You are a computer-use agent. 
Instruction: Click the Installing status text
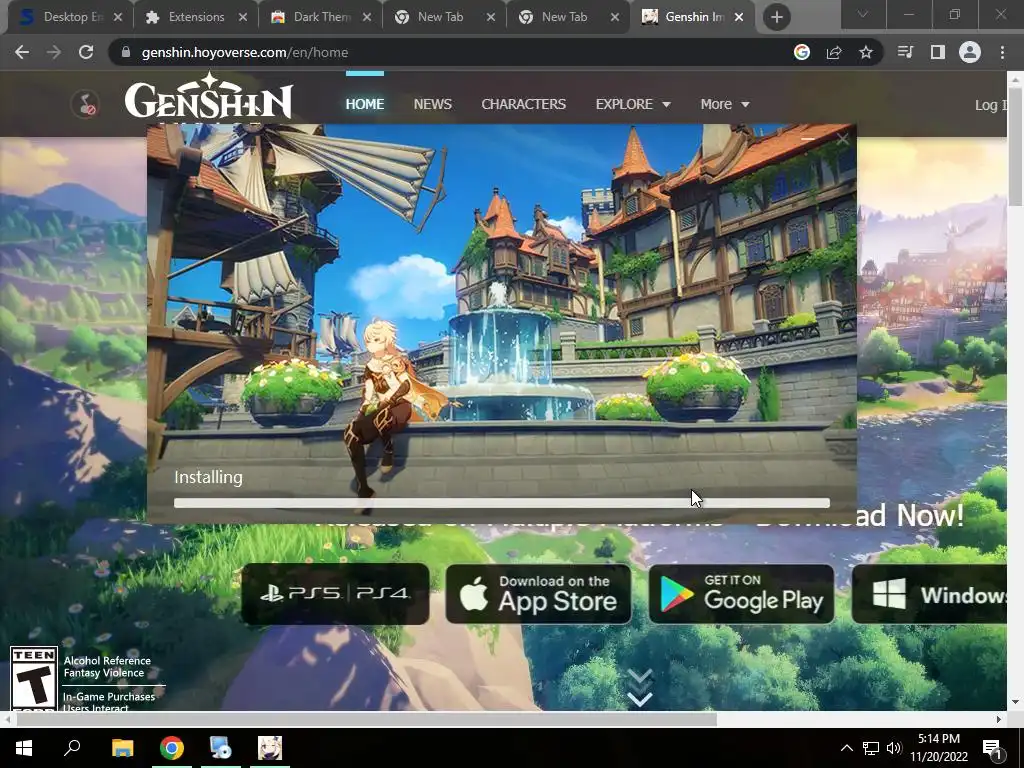(208, 477)
